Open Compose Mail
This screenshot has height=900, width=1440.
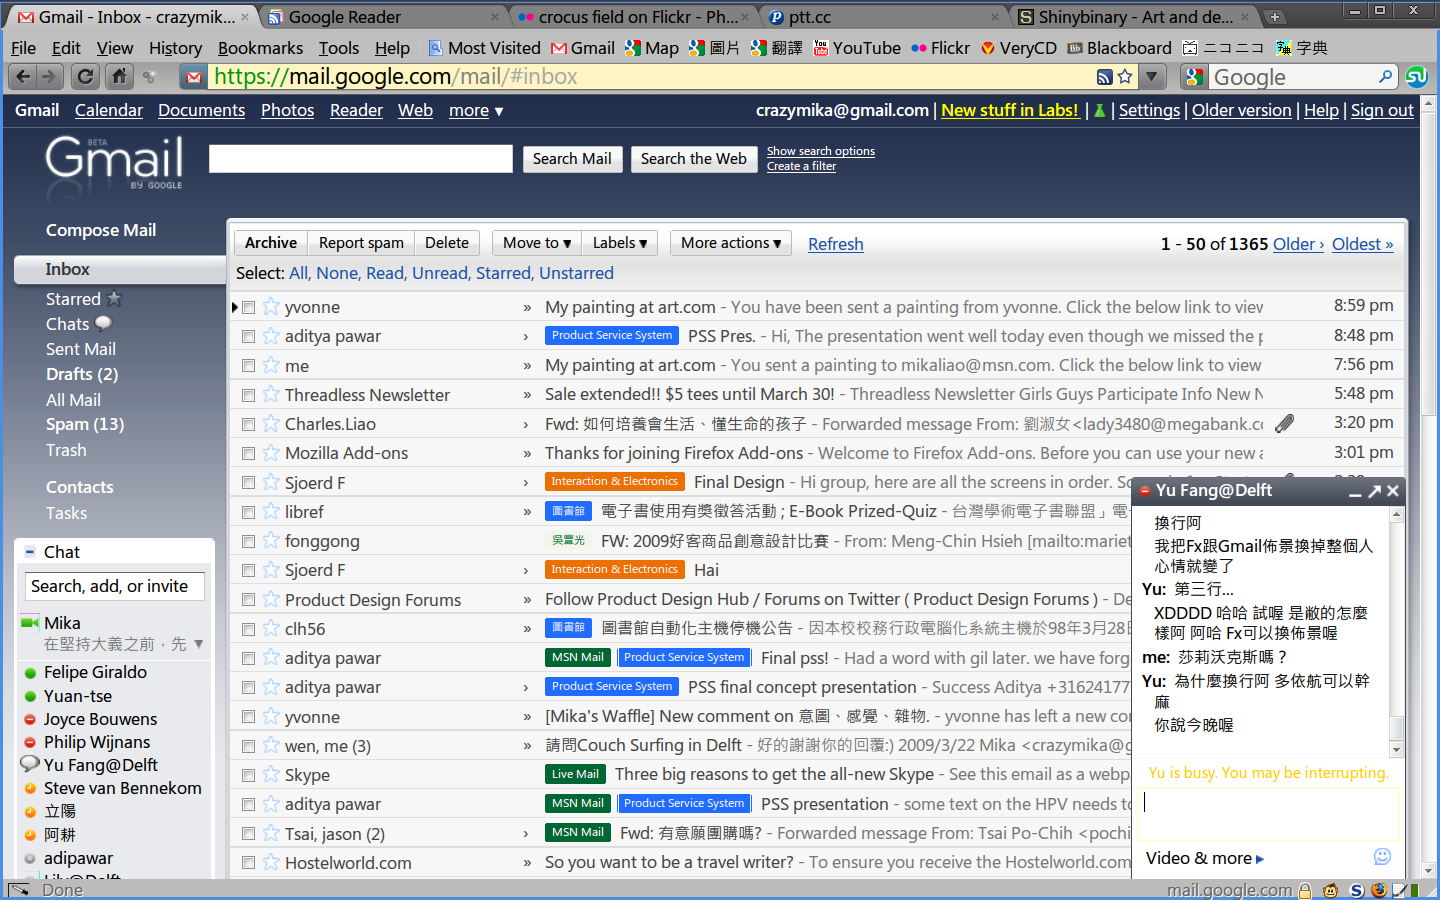(101, 230)
